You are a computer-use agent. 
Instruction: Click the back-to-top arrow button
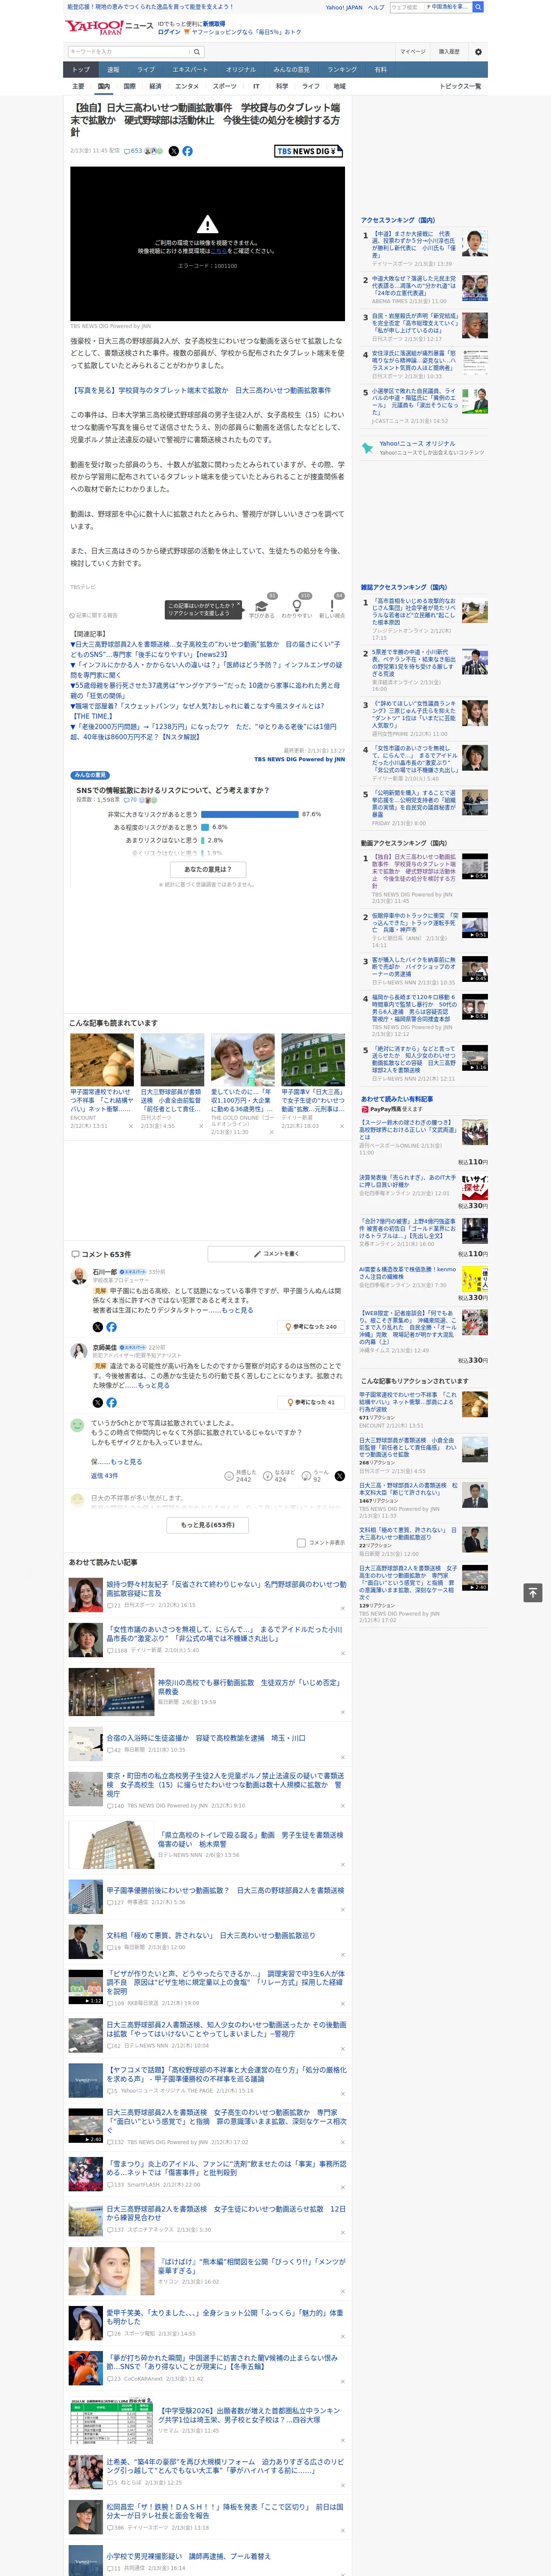coord(533,1592)
